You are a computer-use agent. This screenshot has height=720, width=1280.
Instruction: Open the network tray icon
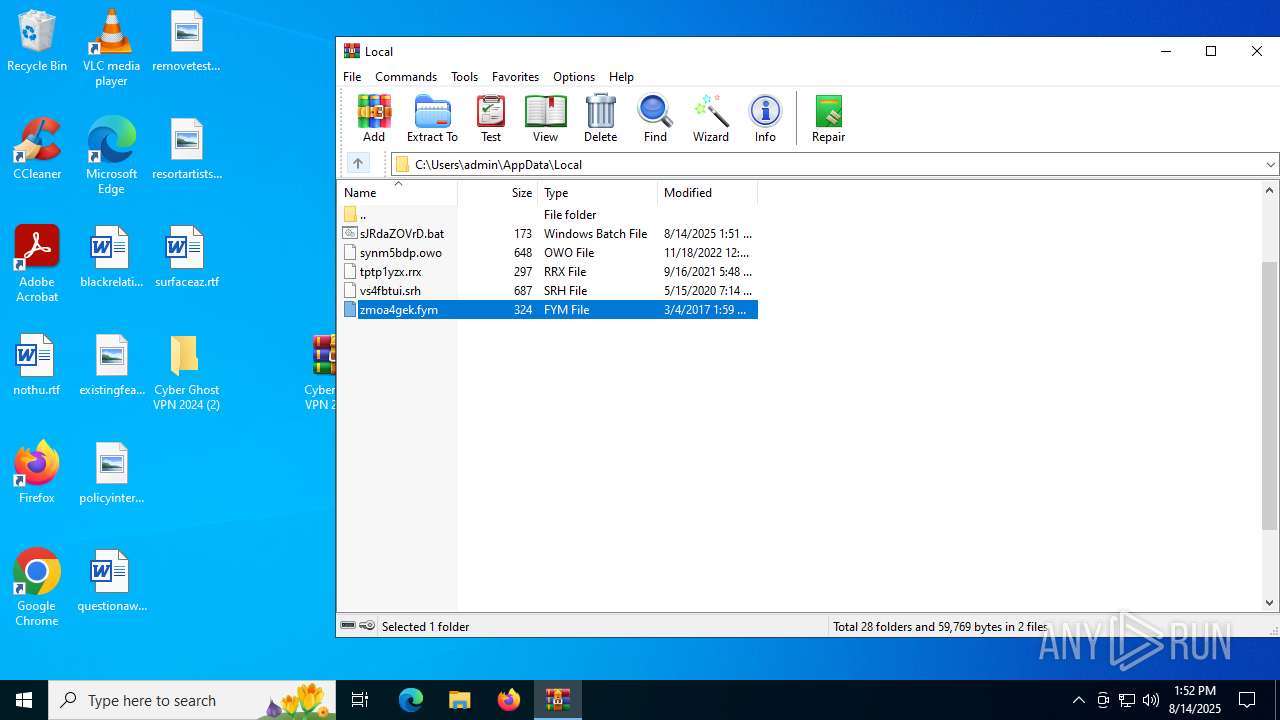pos(1127,700)
